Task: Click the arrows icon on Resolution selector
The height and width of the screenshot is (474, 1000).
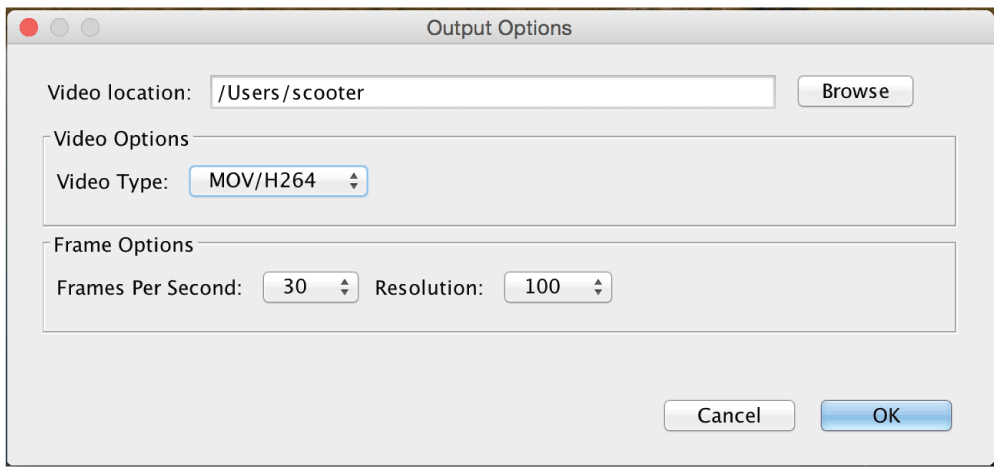Action: (x=598, y=288)
